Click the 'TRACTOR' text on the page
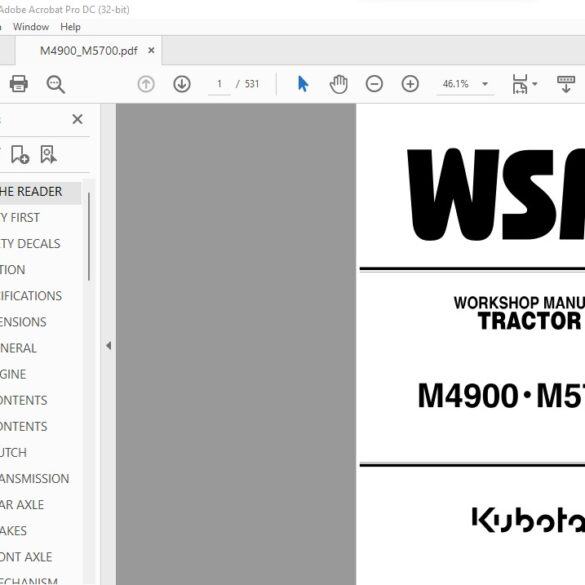This screenshot has height=585, width=585. [530, 321]
